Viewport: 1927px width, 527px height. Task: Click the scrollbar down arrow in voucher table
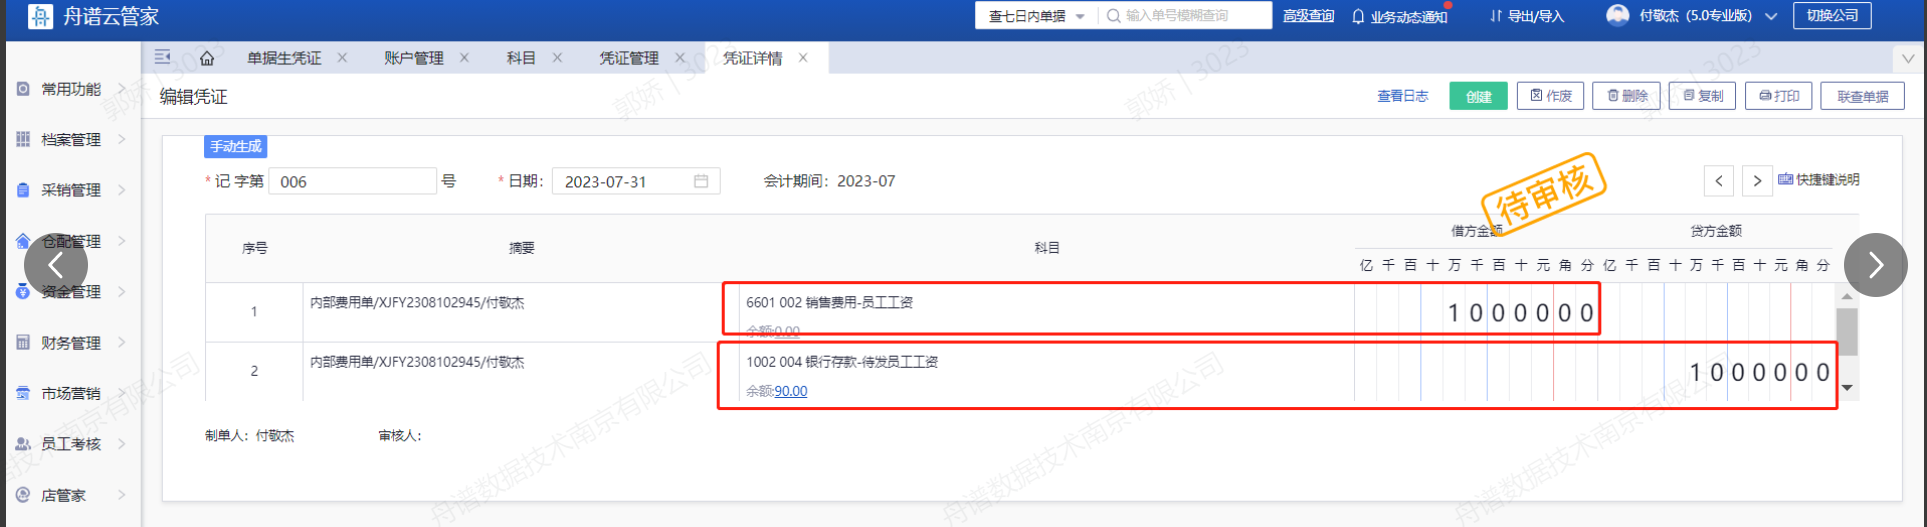pos(1847,388)
